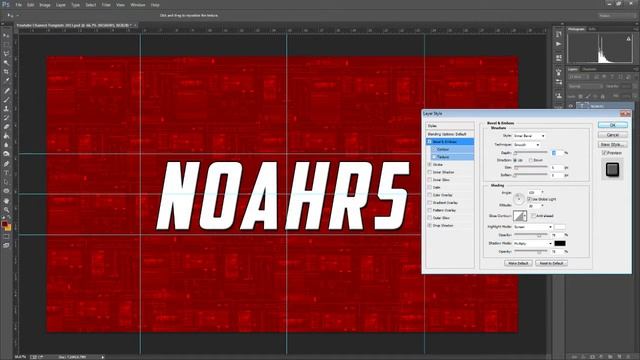Click the Depth slider track
Viewport: 640px width, 360px height.
pos(531,153)
